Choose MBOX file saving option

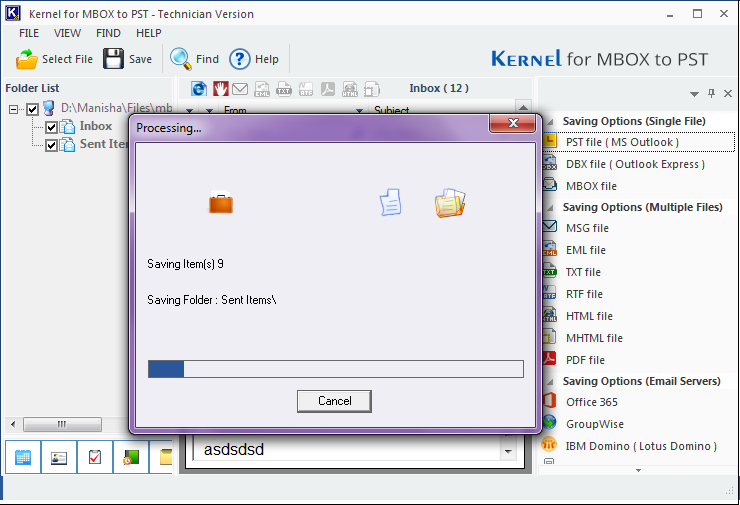(x=591, y=186)
